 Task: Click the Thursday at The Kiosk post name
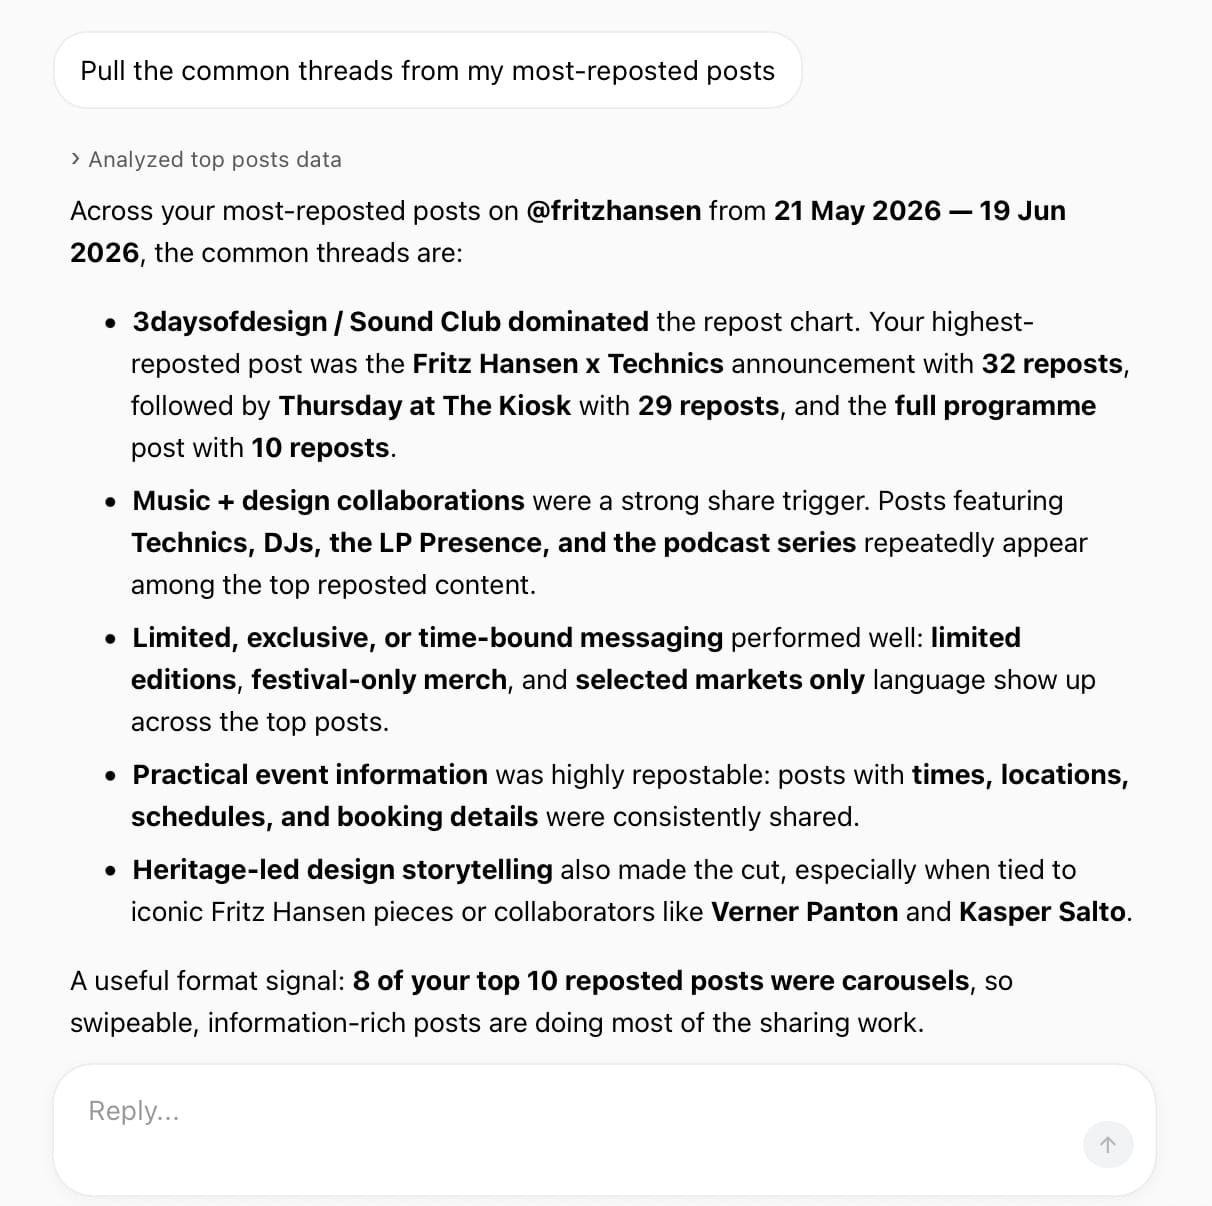click(425, 406)
